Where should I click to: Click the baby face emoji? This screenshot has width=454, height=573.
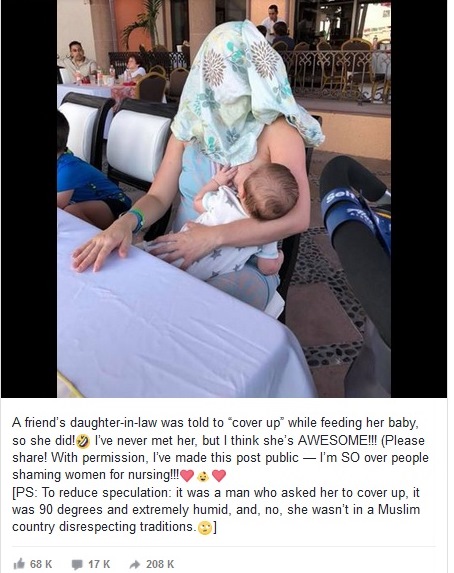pyautogui.click(x=203, y=476)
